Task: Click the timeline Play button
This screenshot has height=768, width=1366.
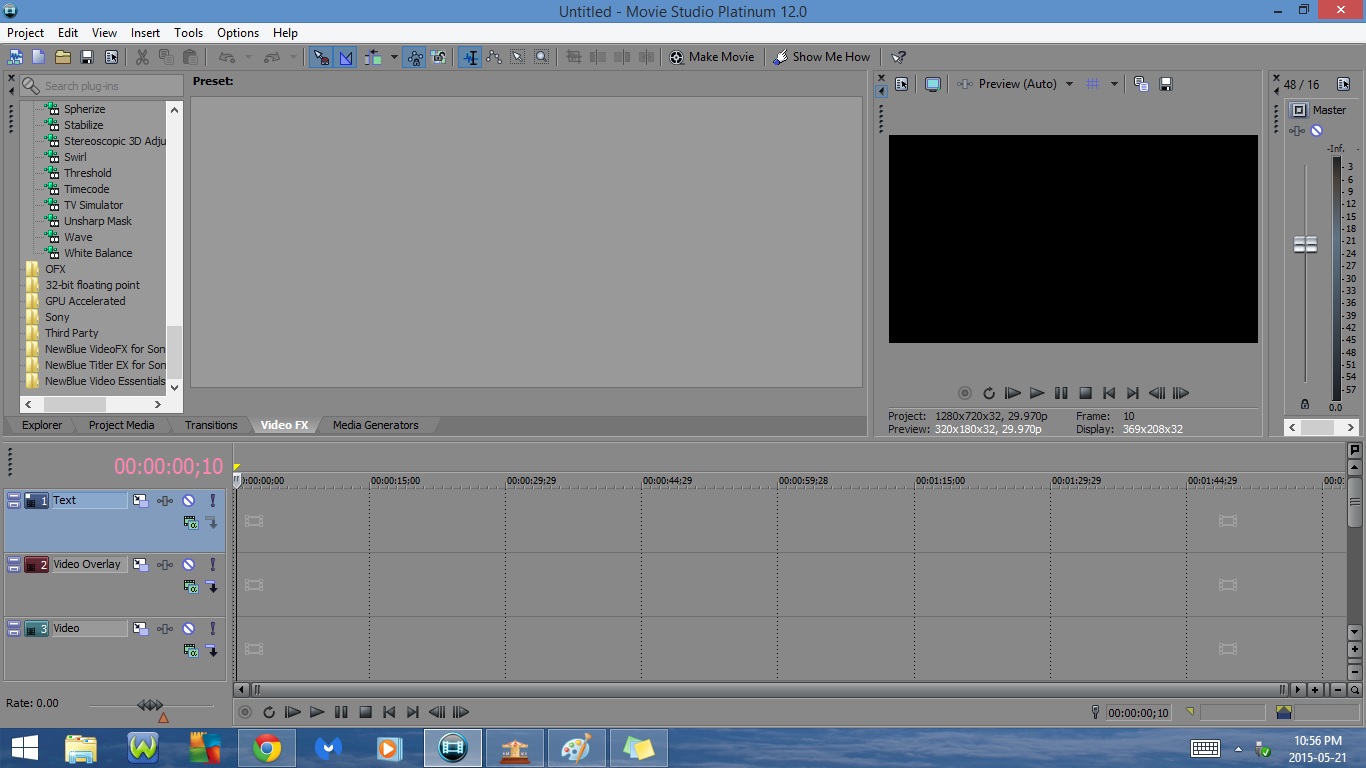Action: [x=317, y=712]
